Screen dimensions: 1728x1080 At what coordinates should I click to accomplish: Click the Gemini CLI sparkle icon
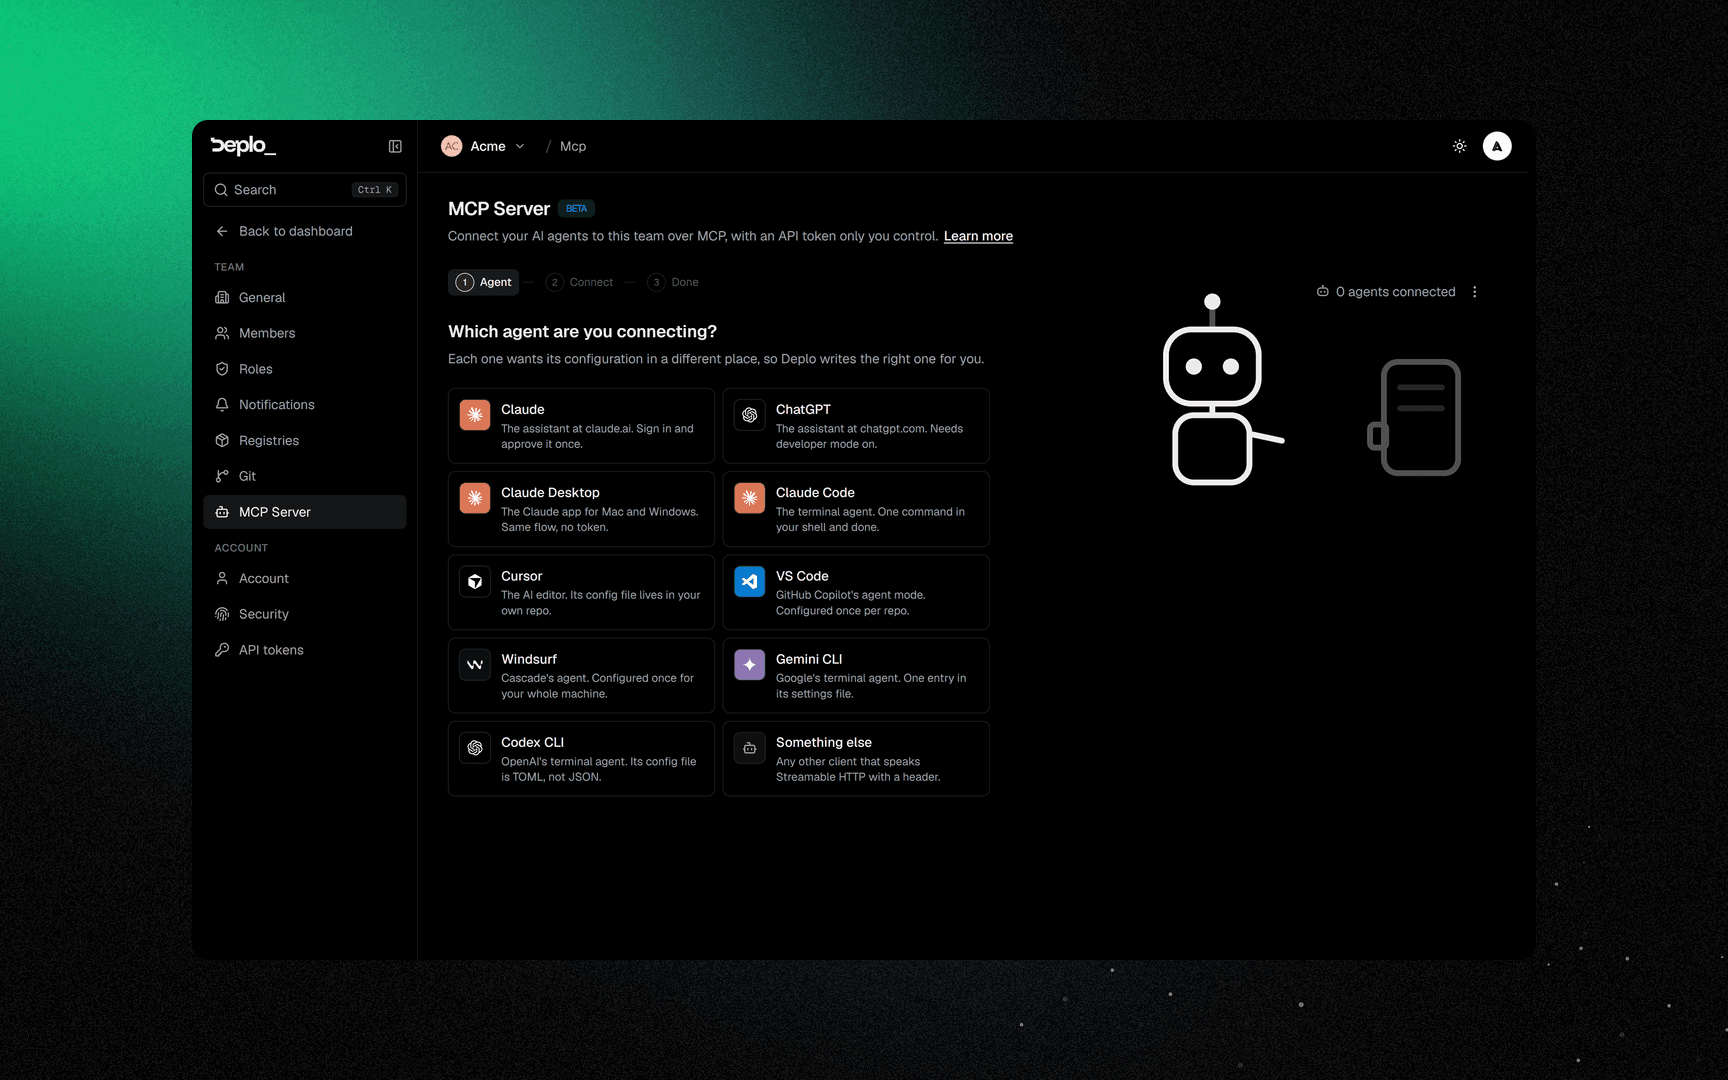coord(749,664)
